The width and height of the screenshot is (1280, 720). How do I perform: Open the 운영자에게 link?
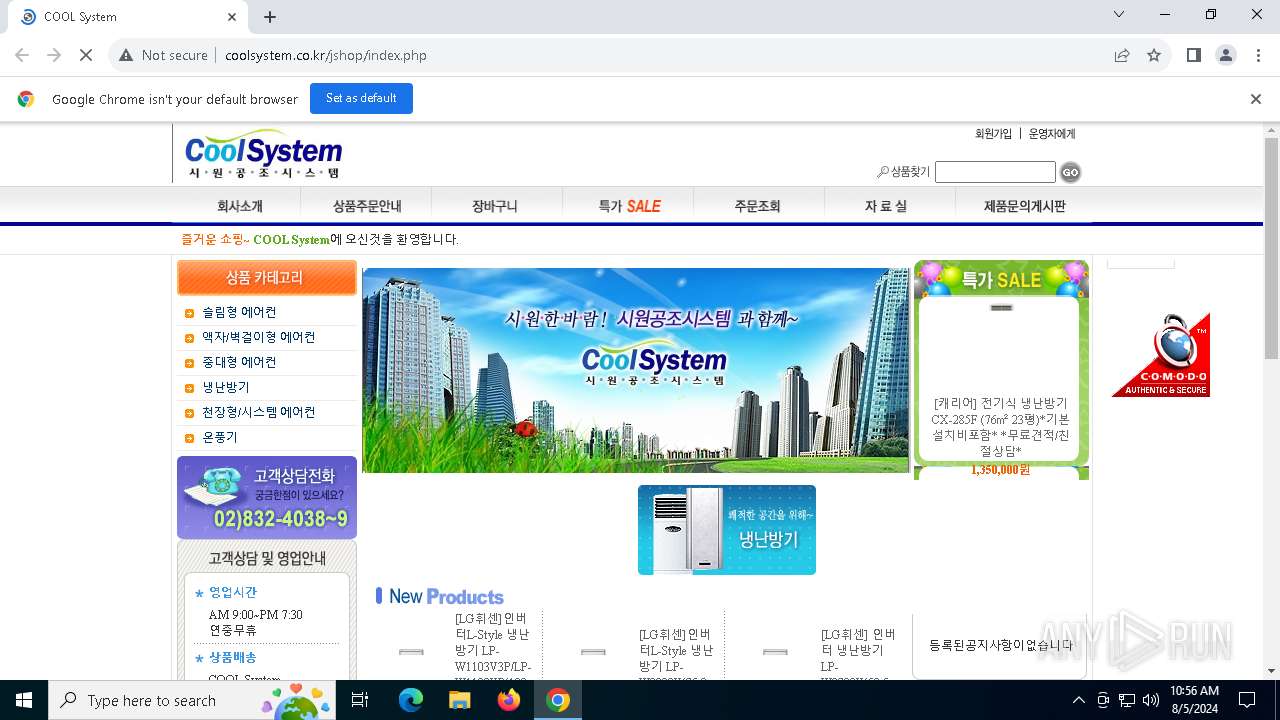coord(1052,133)
